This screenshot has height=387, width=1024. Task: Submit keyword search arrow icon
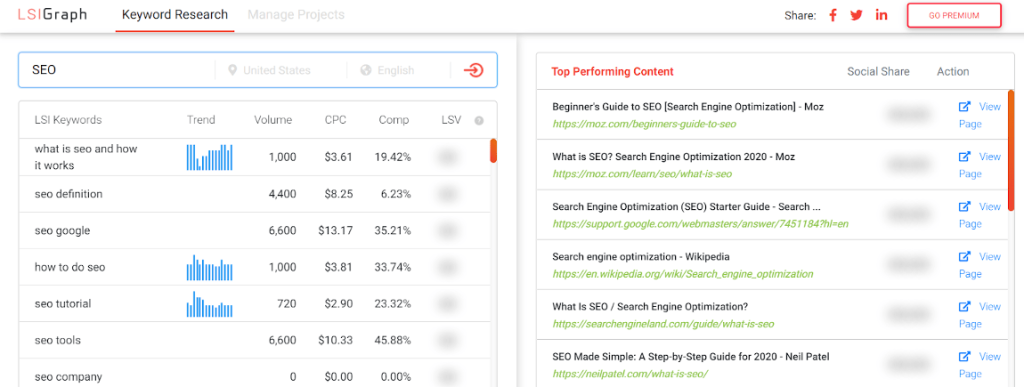click(x=473, y=70)
